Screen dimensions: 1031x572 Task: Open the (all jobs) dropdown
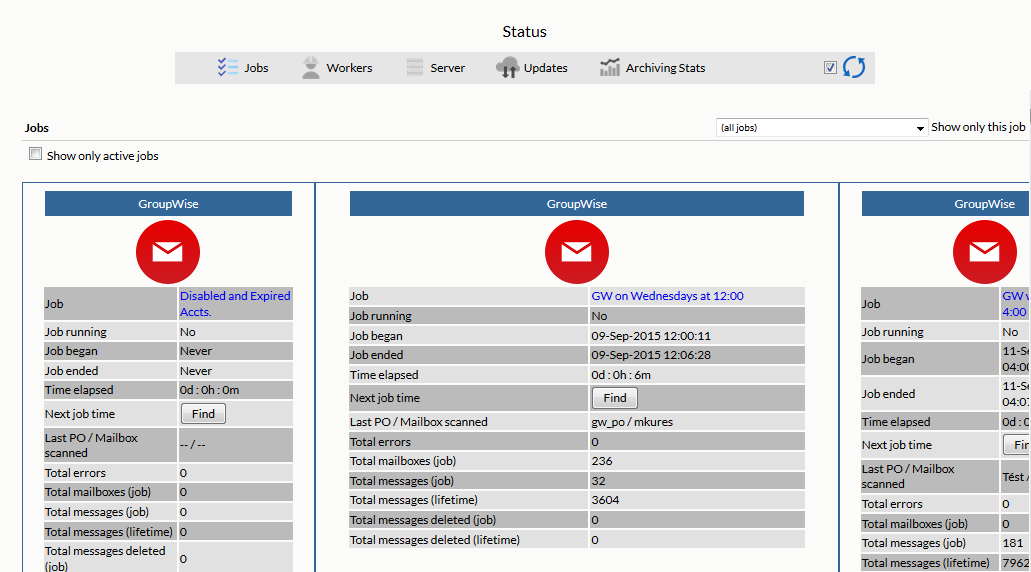pyautogui.click(x=822, y=128)
